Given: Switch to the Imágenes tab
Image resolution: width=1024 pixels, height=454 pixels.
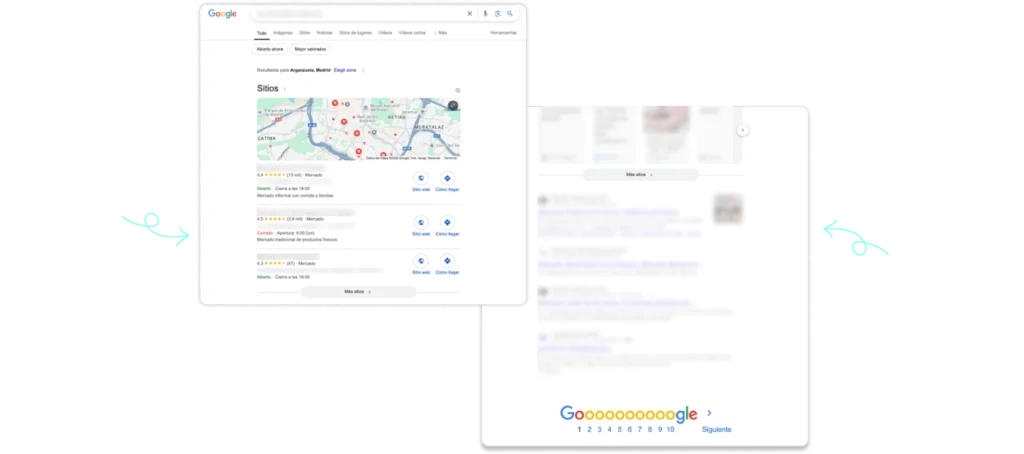Looking at the screenshot, I should pyautogui.click(x=283, y=33).
